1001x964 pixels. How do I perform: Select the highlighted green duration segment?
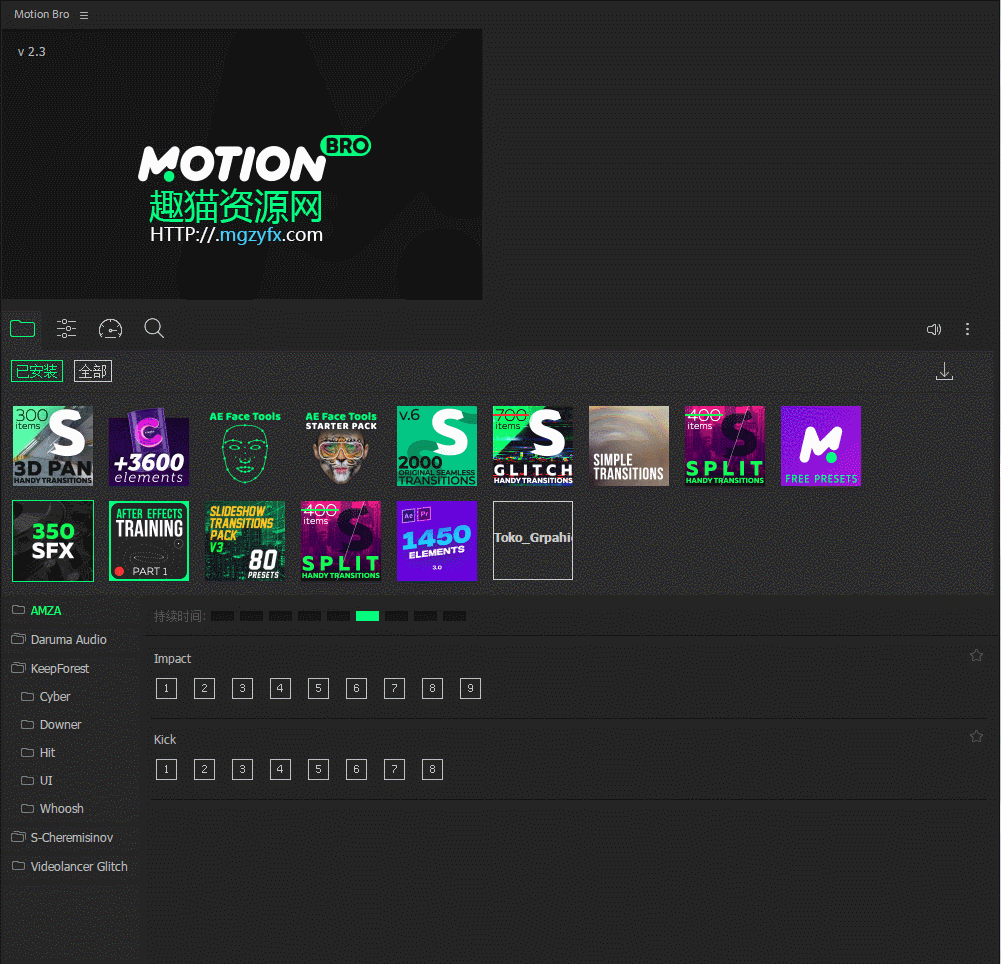pyautogui.click(x=367, y=616)
